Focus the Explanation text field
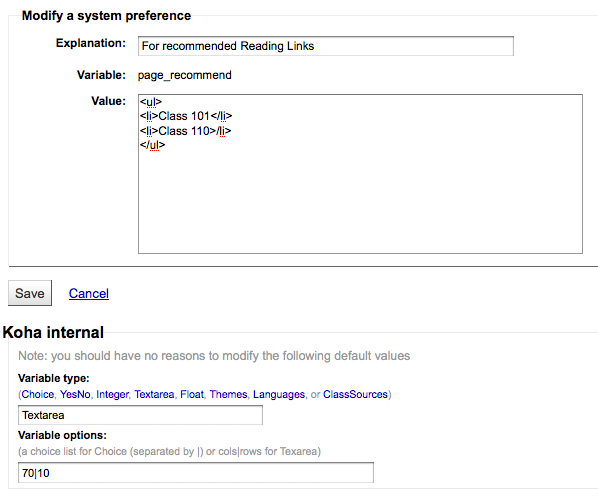 [x=326, y=46]
